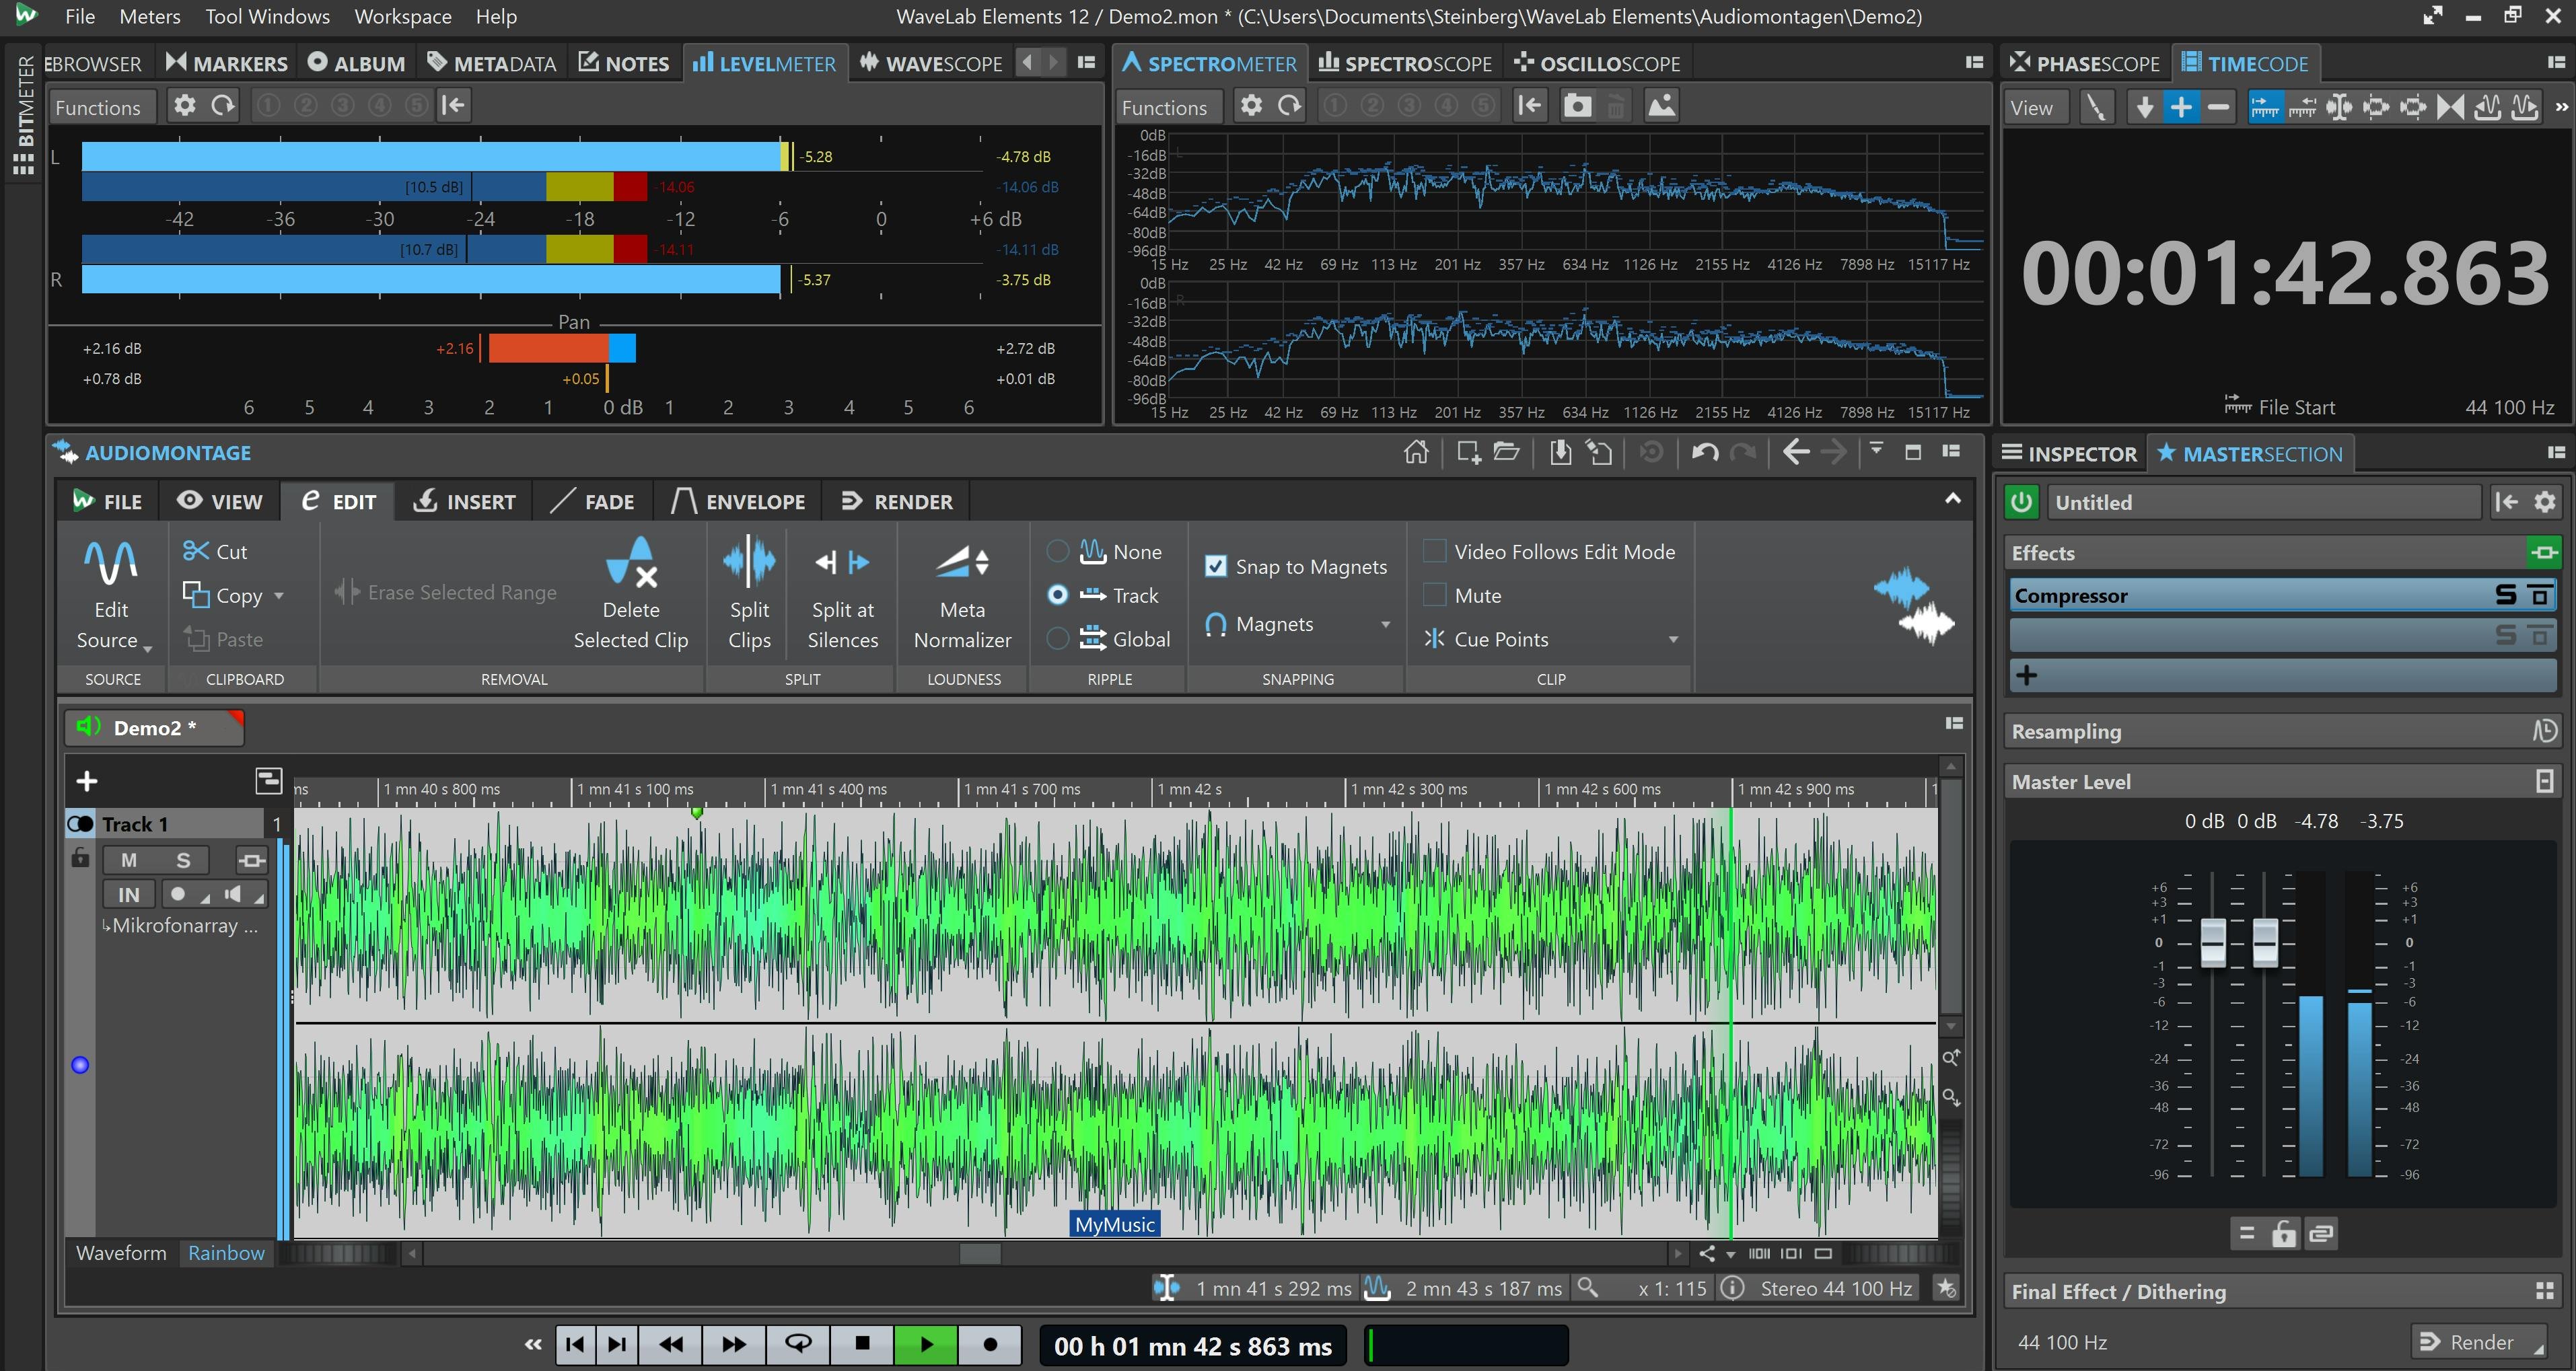
Task: Mute Track 1 using the M button
Action: click(129, 859)
